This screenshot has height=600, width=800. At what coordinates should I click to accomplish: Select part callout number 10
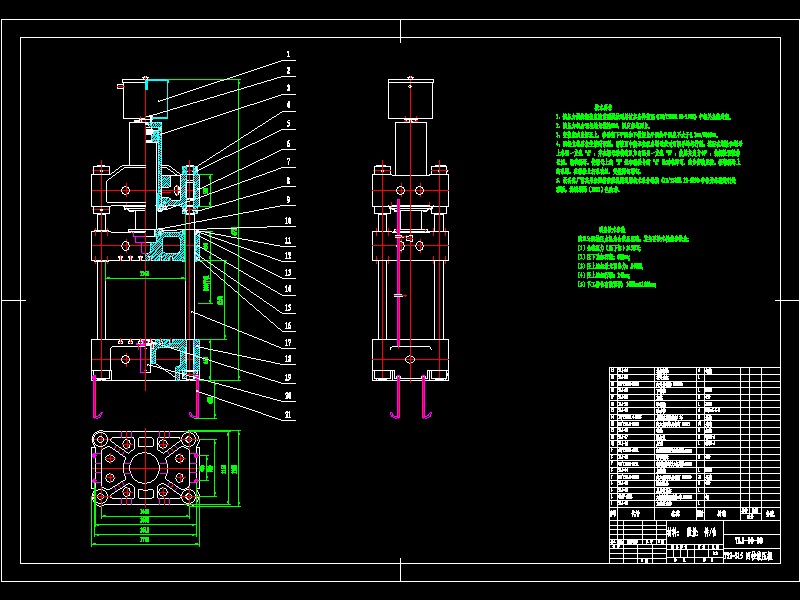(288, 221)
